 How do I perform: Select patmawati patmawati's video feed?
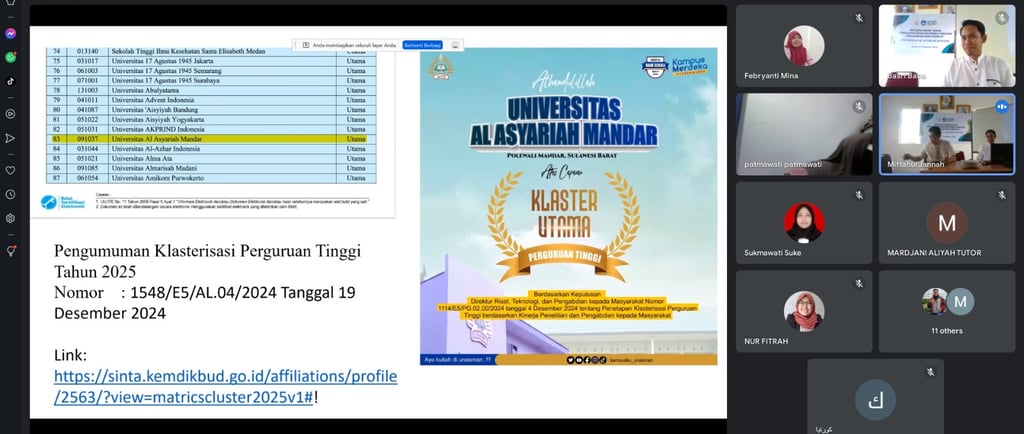(x=804, y=134)
